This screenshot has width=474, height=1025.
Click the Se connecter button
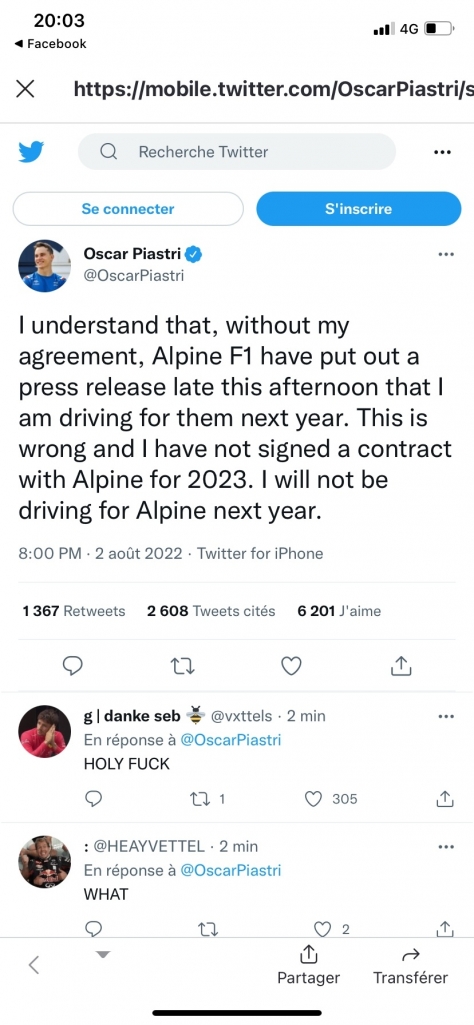(x=128, y=209)
